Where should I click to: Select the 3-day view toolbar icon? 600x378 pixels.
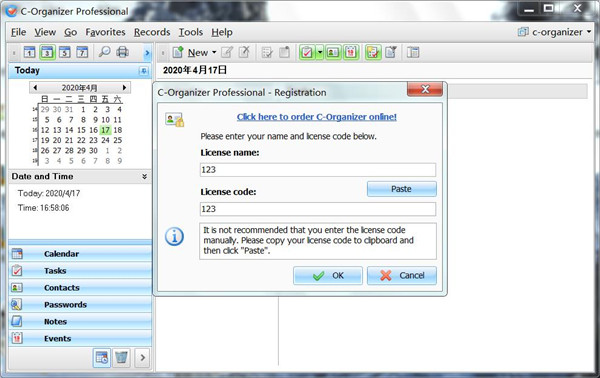47,52
